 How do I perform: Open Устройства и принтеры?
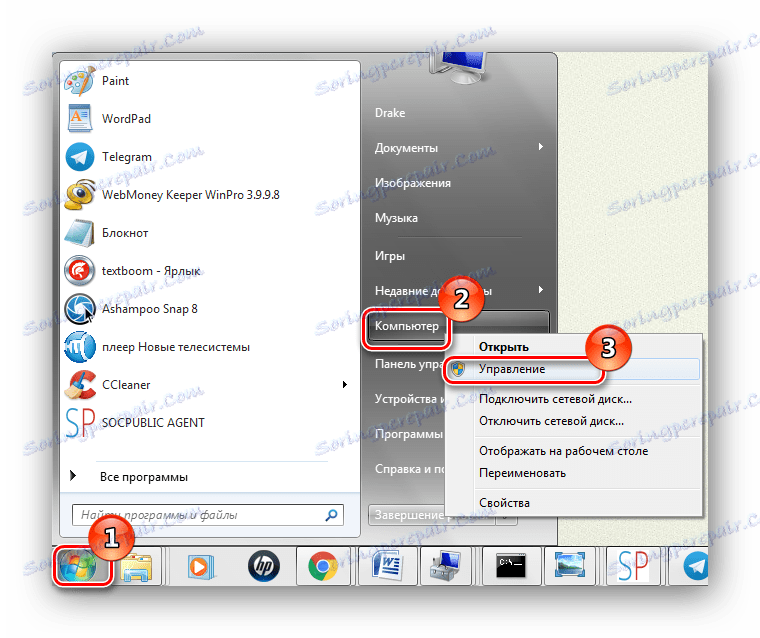(x=410, y=399)
